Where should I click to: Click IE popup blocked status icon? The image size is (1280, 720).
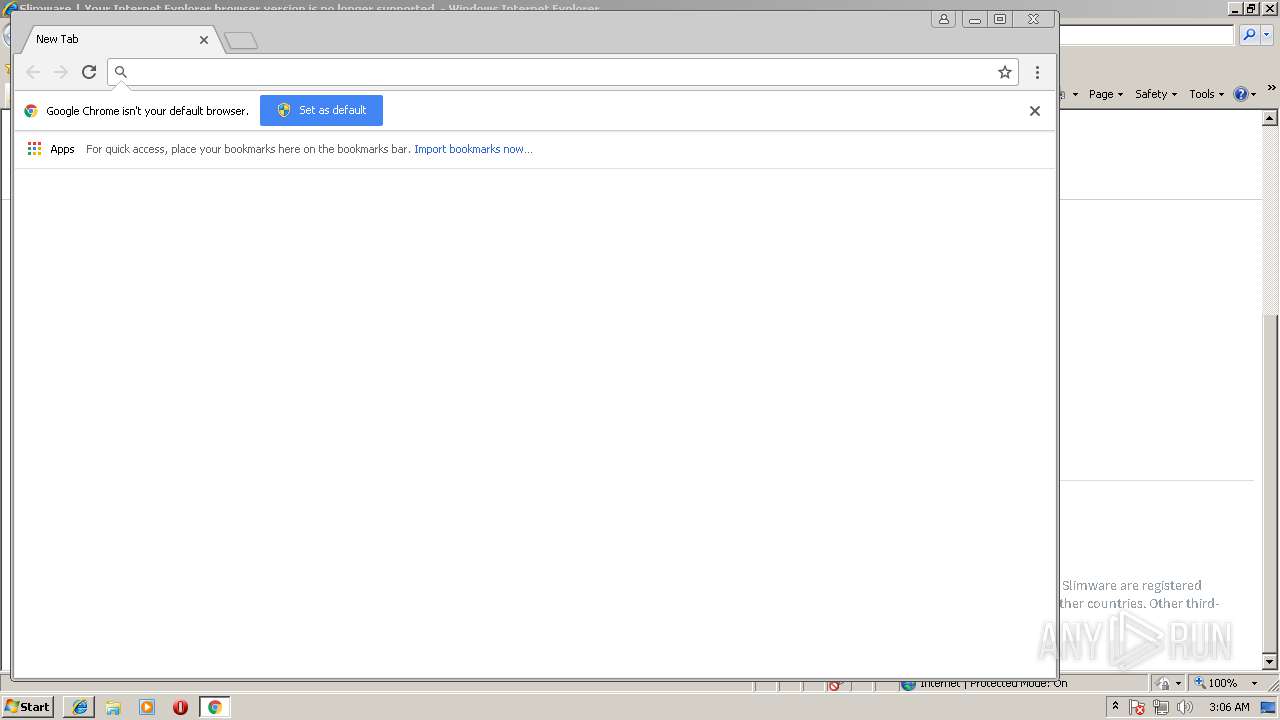click(x=835, y=685)
